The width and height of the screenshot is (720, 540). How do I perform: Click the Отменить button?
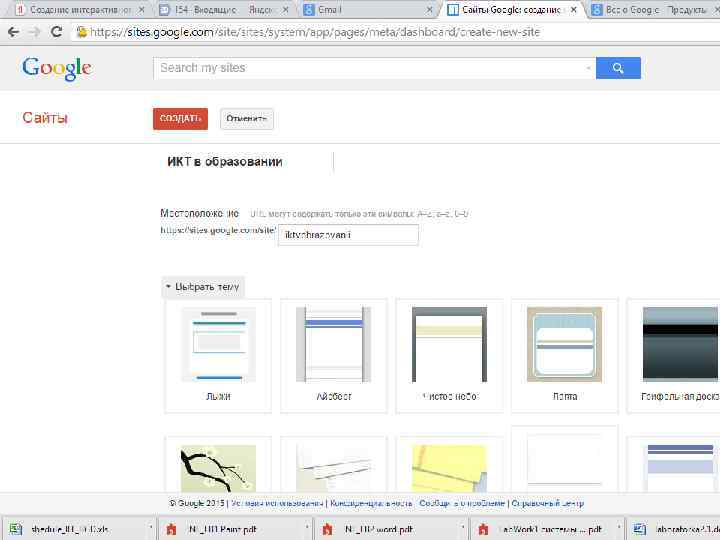coord(247,119)
